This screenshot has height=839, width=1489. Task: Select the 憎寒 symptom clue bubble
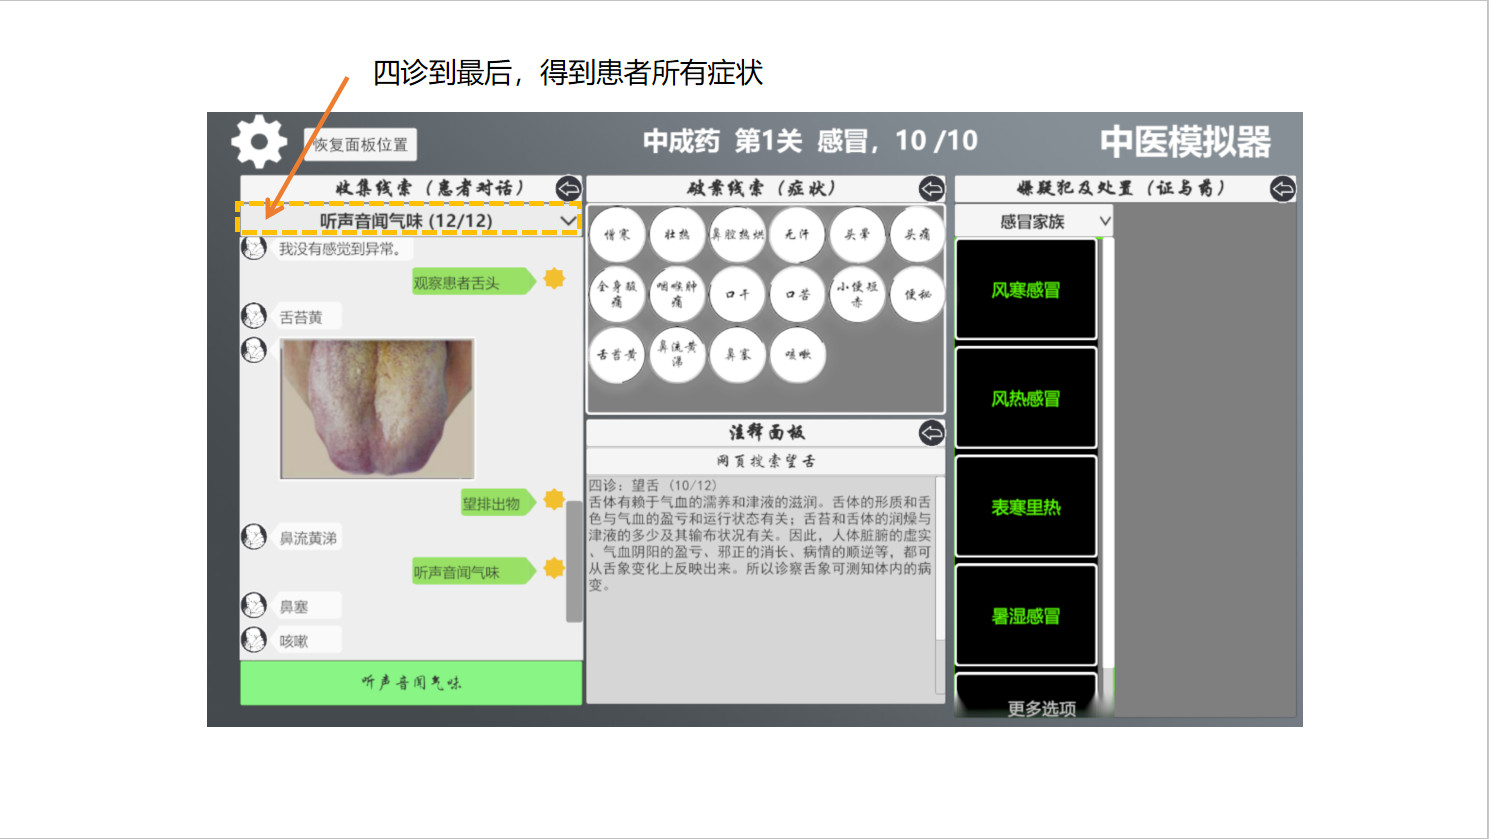coord(617,234)
